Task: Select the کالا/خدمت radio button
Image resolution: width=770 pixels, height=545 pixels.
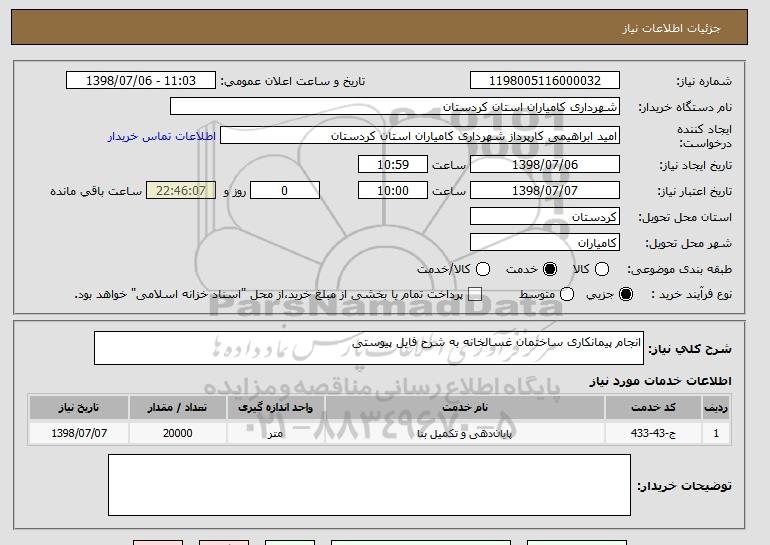Action: (483, 269)
